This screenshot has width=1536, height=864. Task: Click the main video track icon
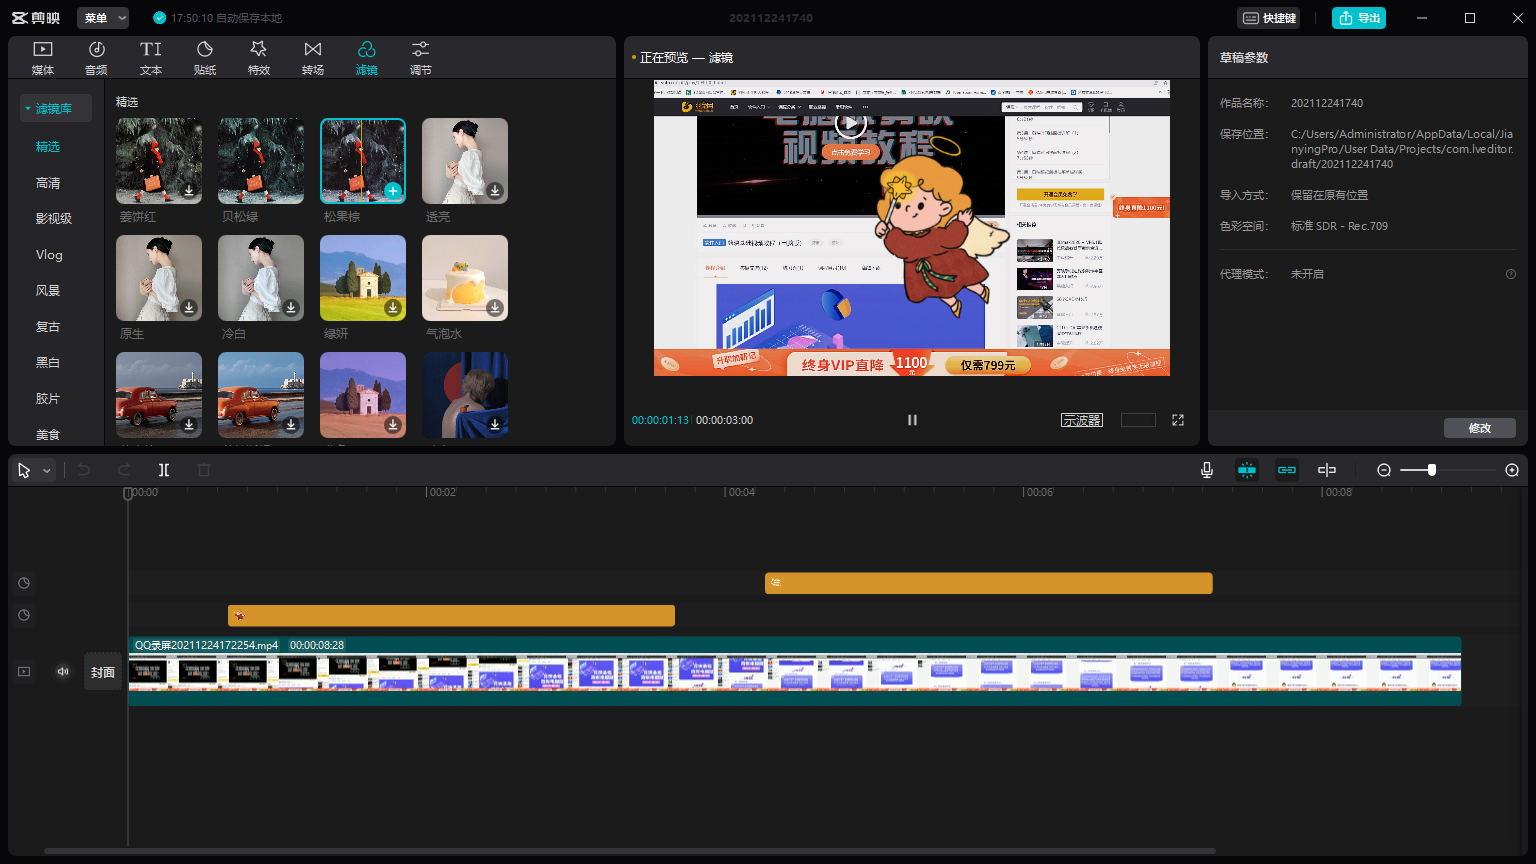pos(24,672)
